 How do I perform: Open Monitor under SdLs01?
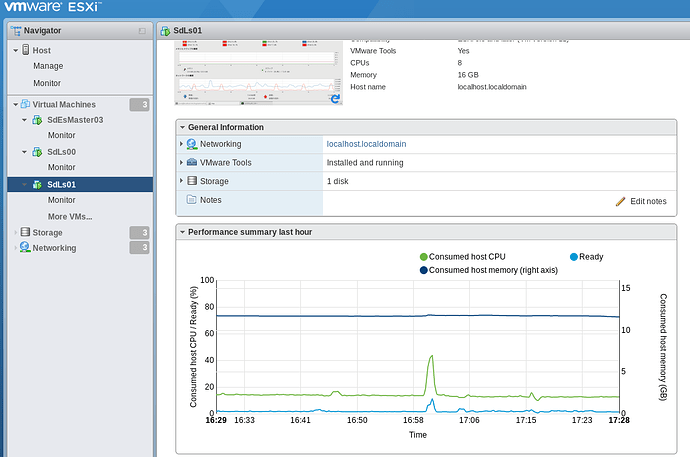62,200
